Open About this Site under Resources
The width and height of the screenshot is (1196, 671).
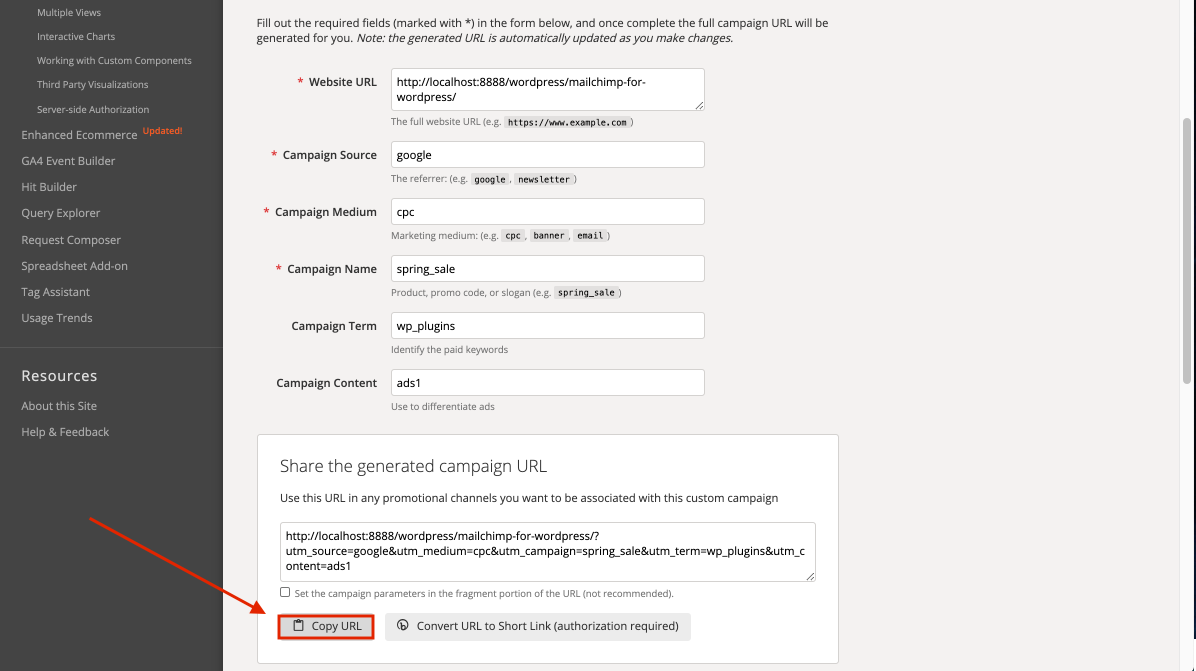pos(58,405)
